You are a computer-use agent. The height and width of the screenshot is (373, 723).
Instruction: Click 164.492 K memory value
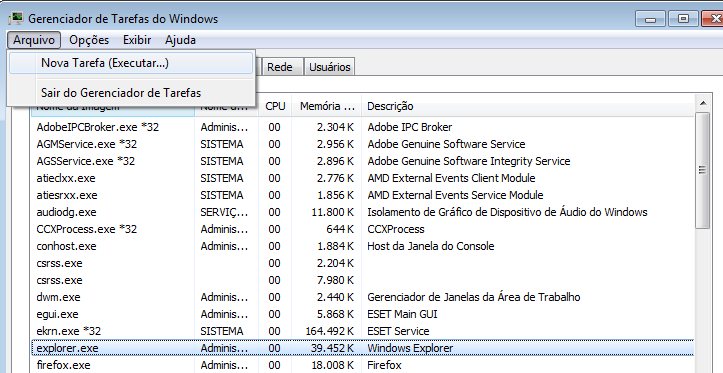[x=330, y=331]
